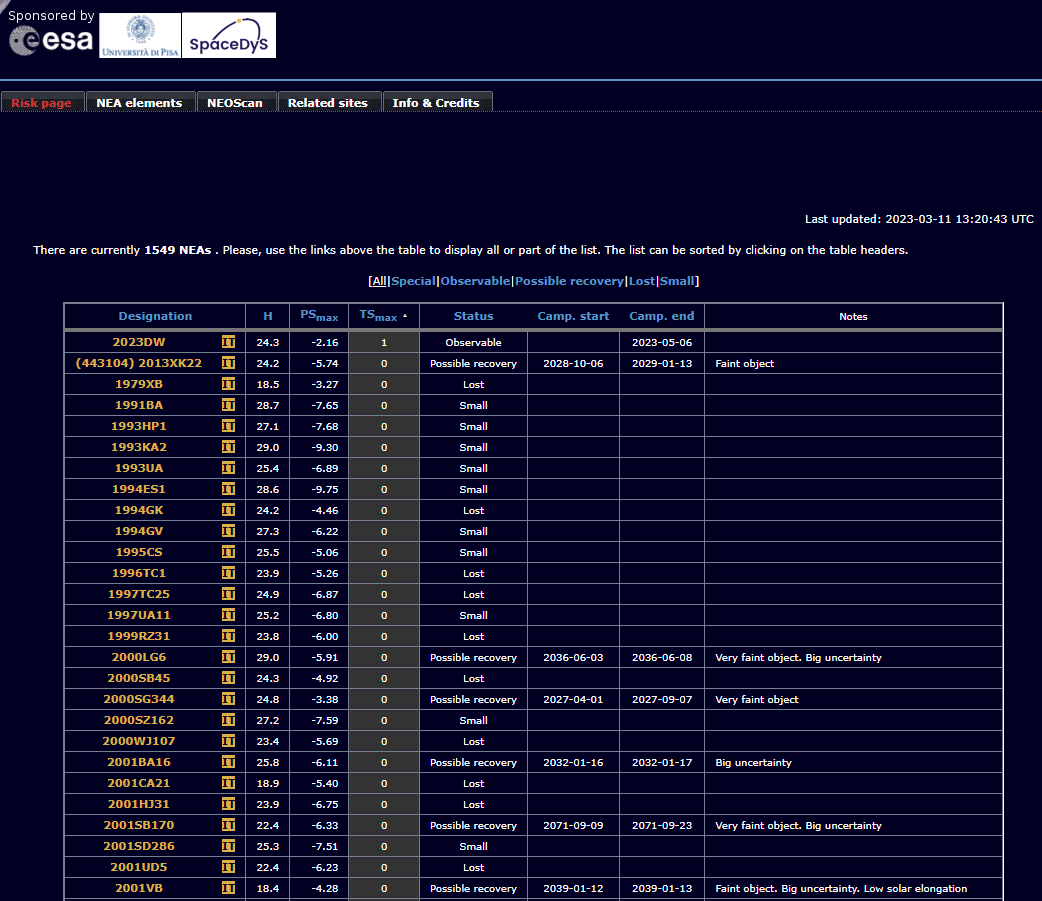The width and height of the screenshot is (1042, 901).
Task: Open the 2001HJ31 designation link
Action: tap(139, 804)
